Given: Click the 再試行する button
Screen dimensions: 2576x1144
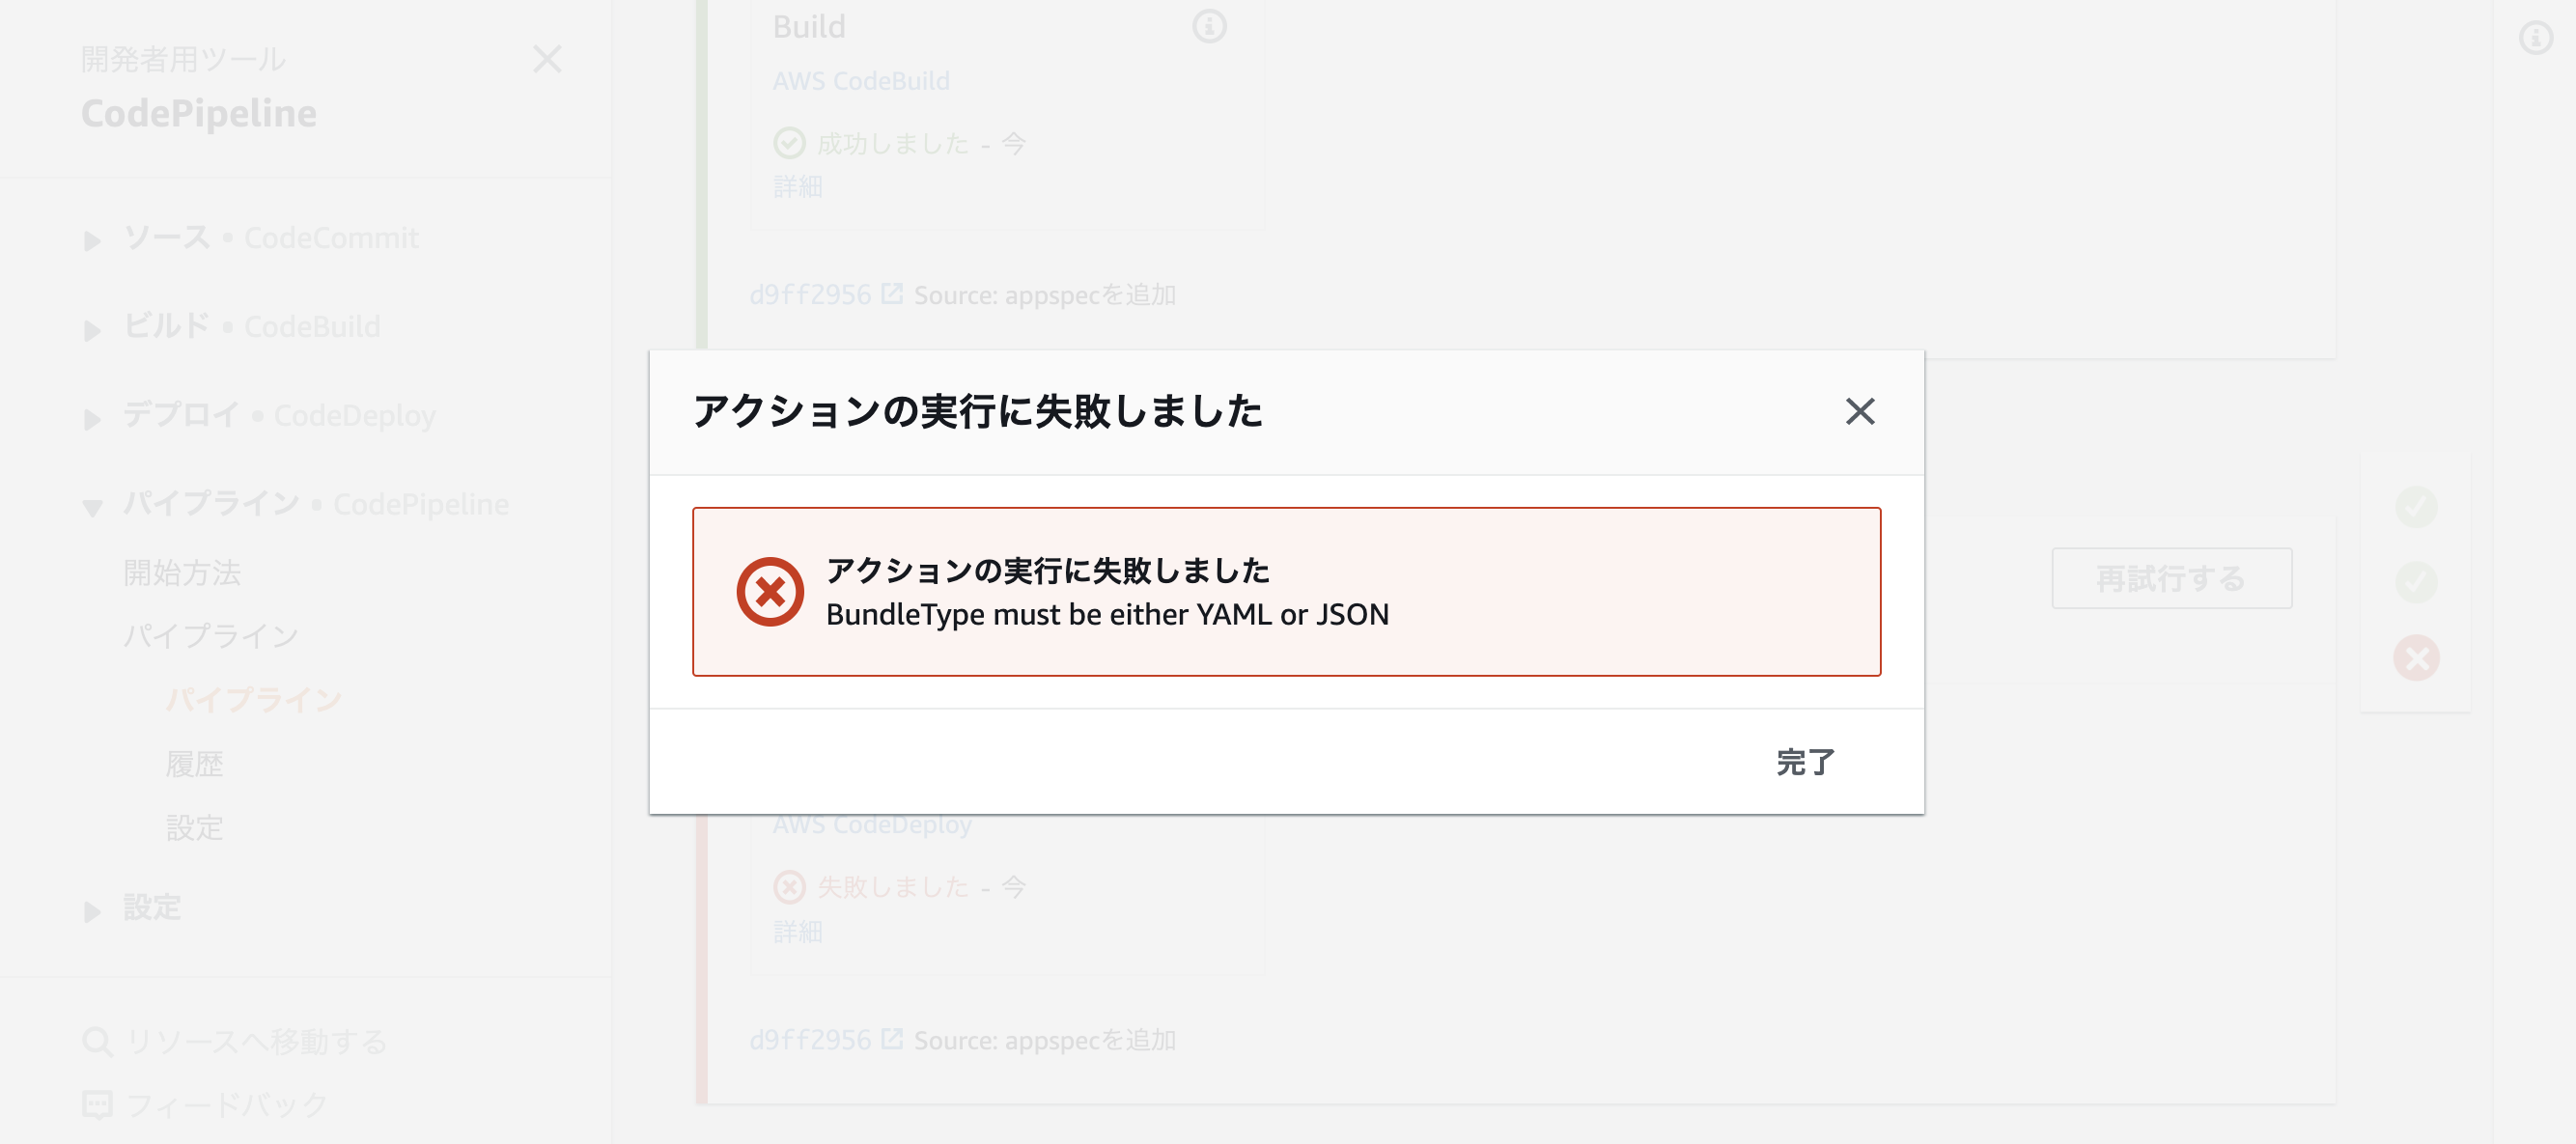Looking at the screenshot, I should [x=2172, y=578].
